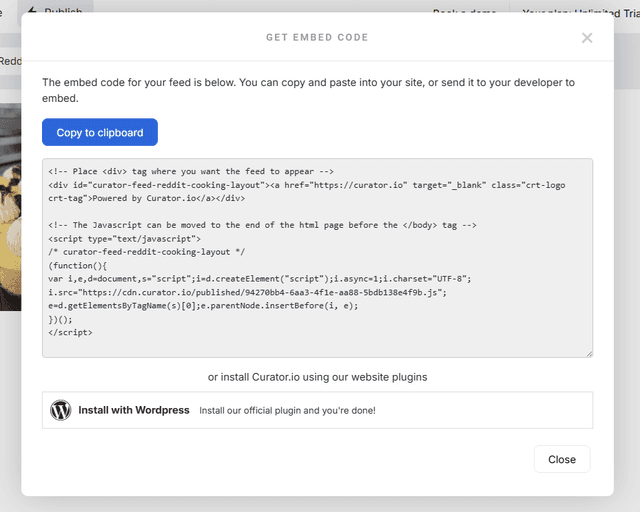Click inside the embed code text area
Viewport: 640px width, 512px height.
[317, 258]
